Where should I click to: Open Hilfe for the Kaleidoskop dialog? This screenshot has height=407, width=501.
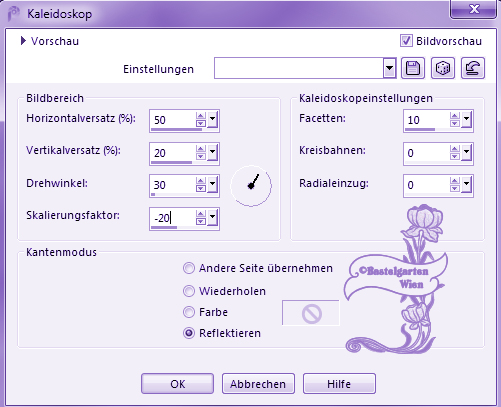pyautogui.click(x=339, y=384)
